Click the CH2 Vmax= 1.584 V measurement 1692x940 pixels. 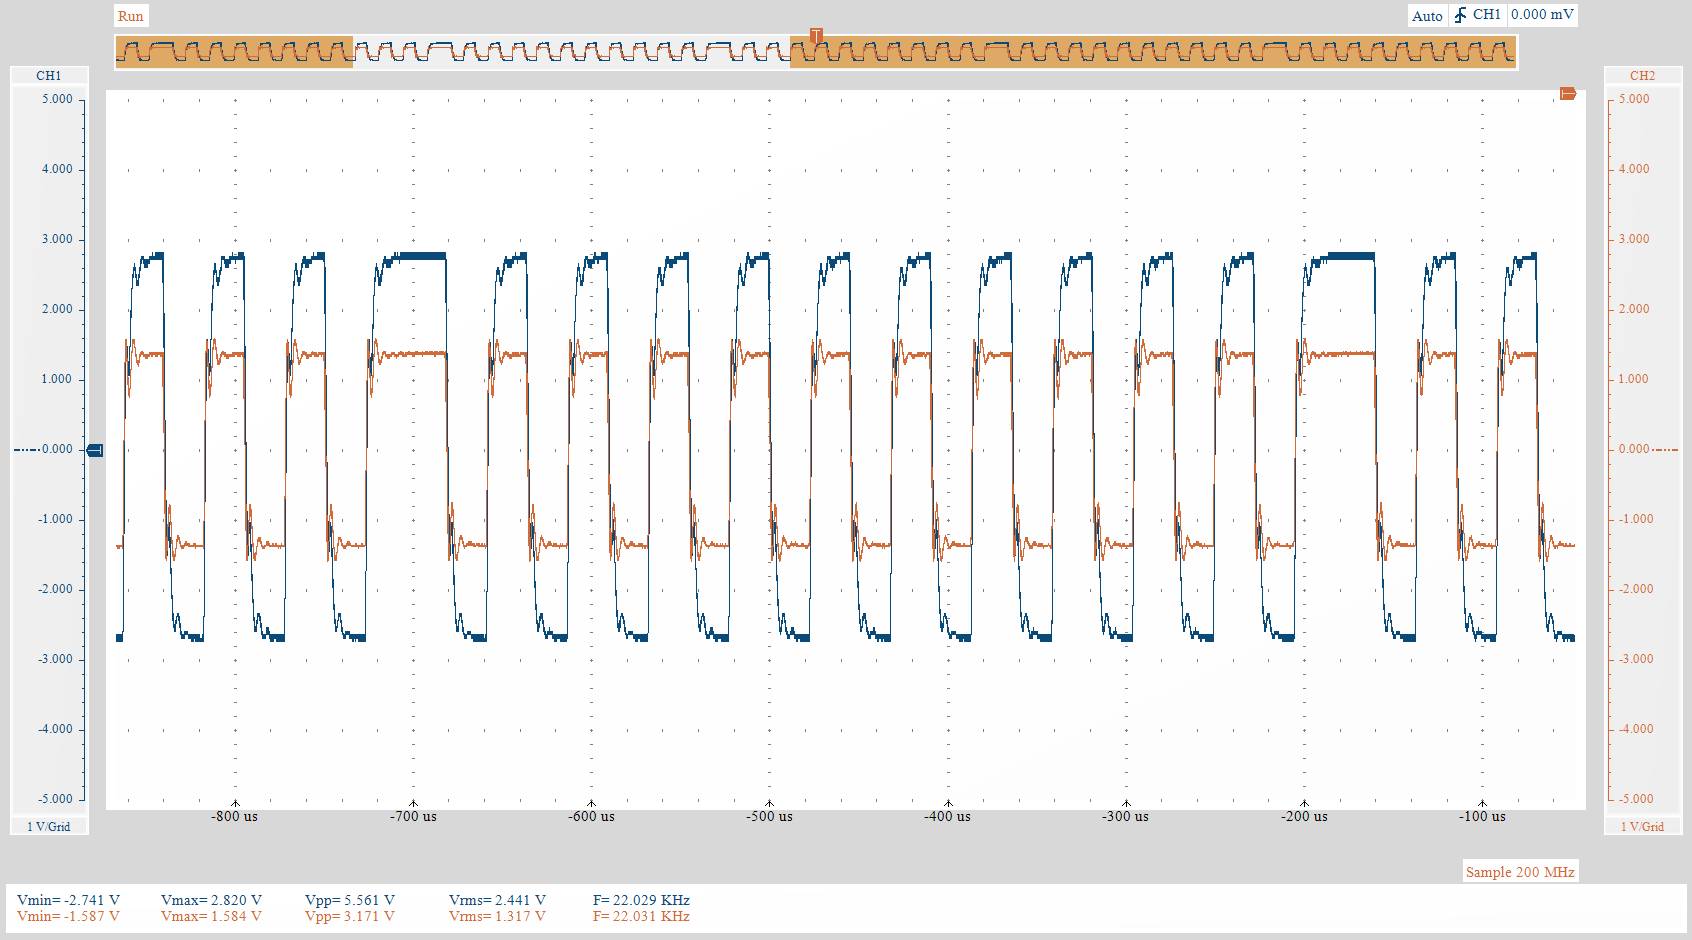[x=211, y=916]
